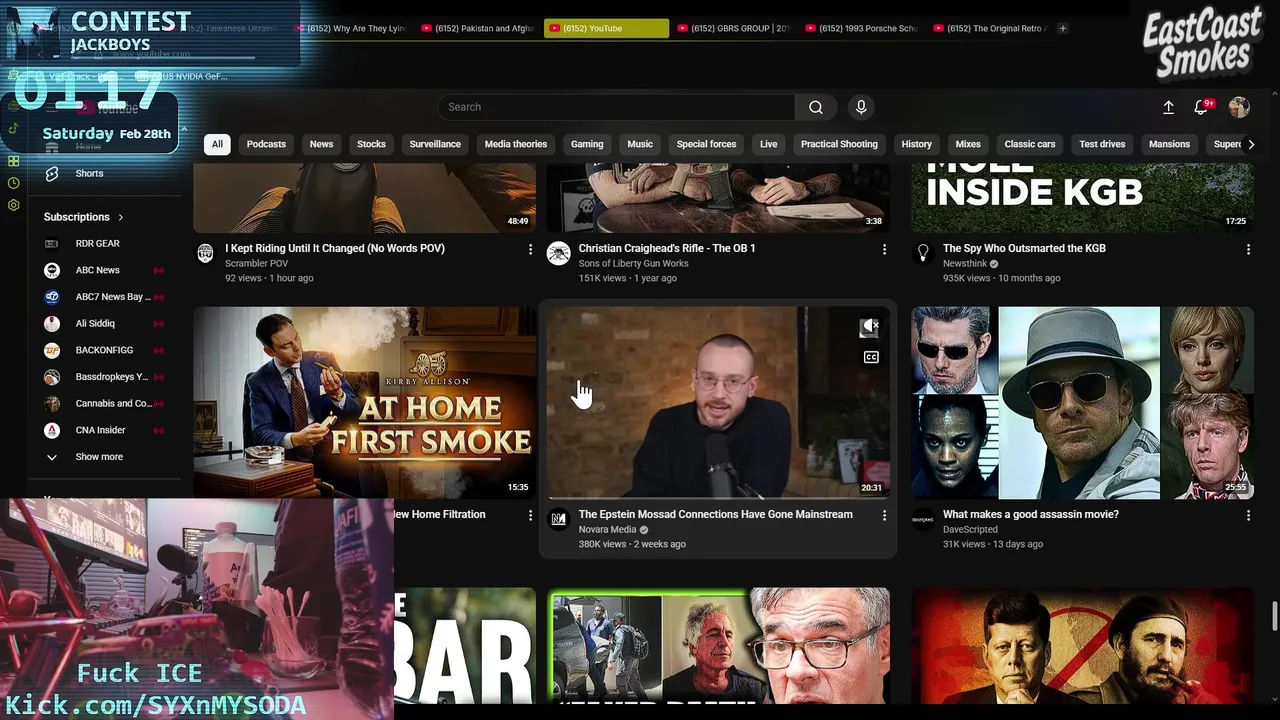Expand the Subscriptions section

(84, 217)
